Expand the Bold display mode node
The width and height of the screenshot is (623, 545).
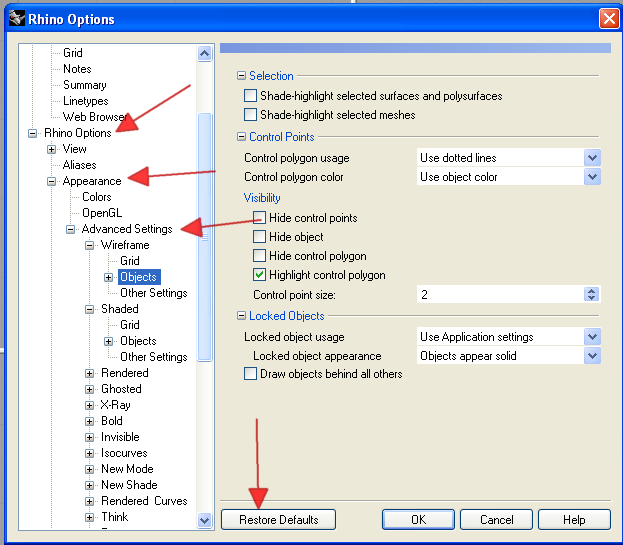tap(89, 421)
